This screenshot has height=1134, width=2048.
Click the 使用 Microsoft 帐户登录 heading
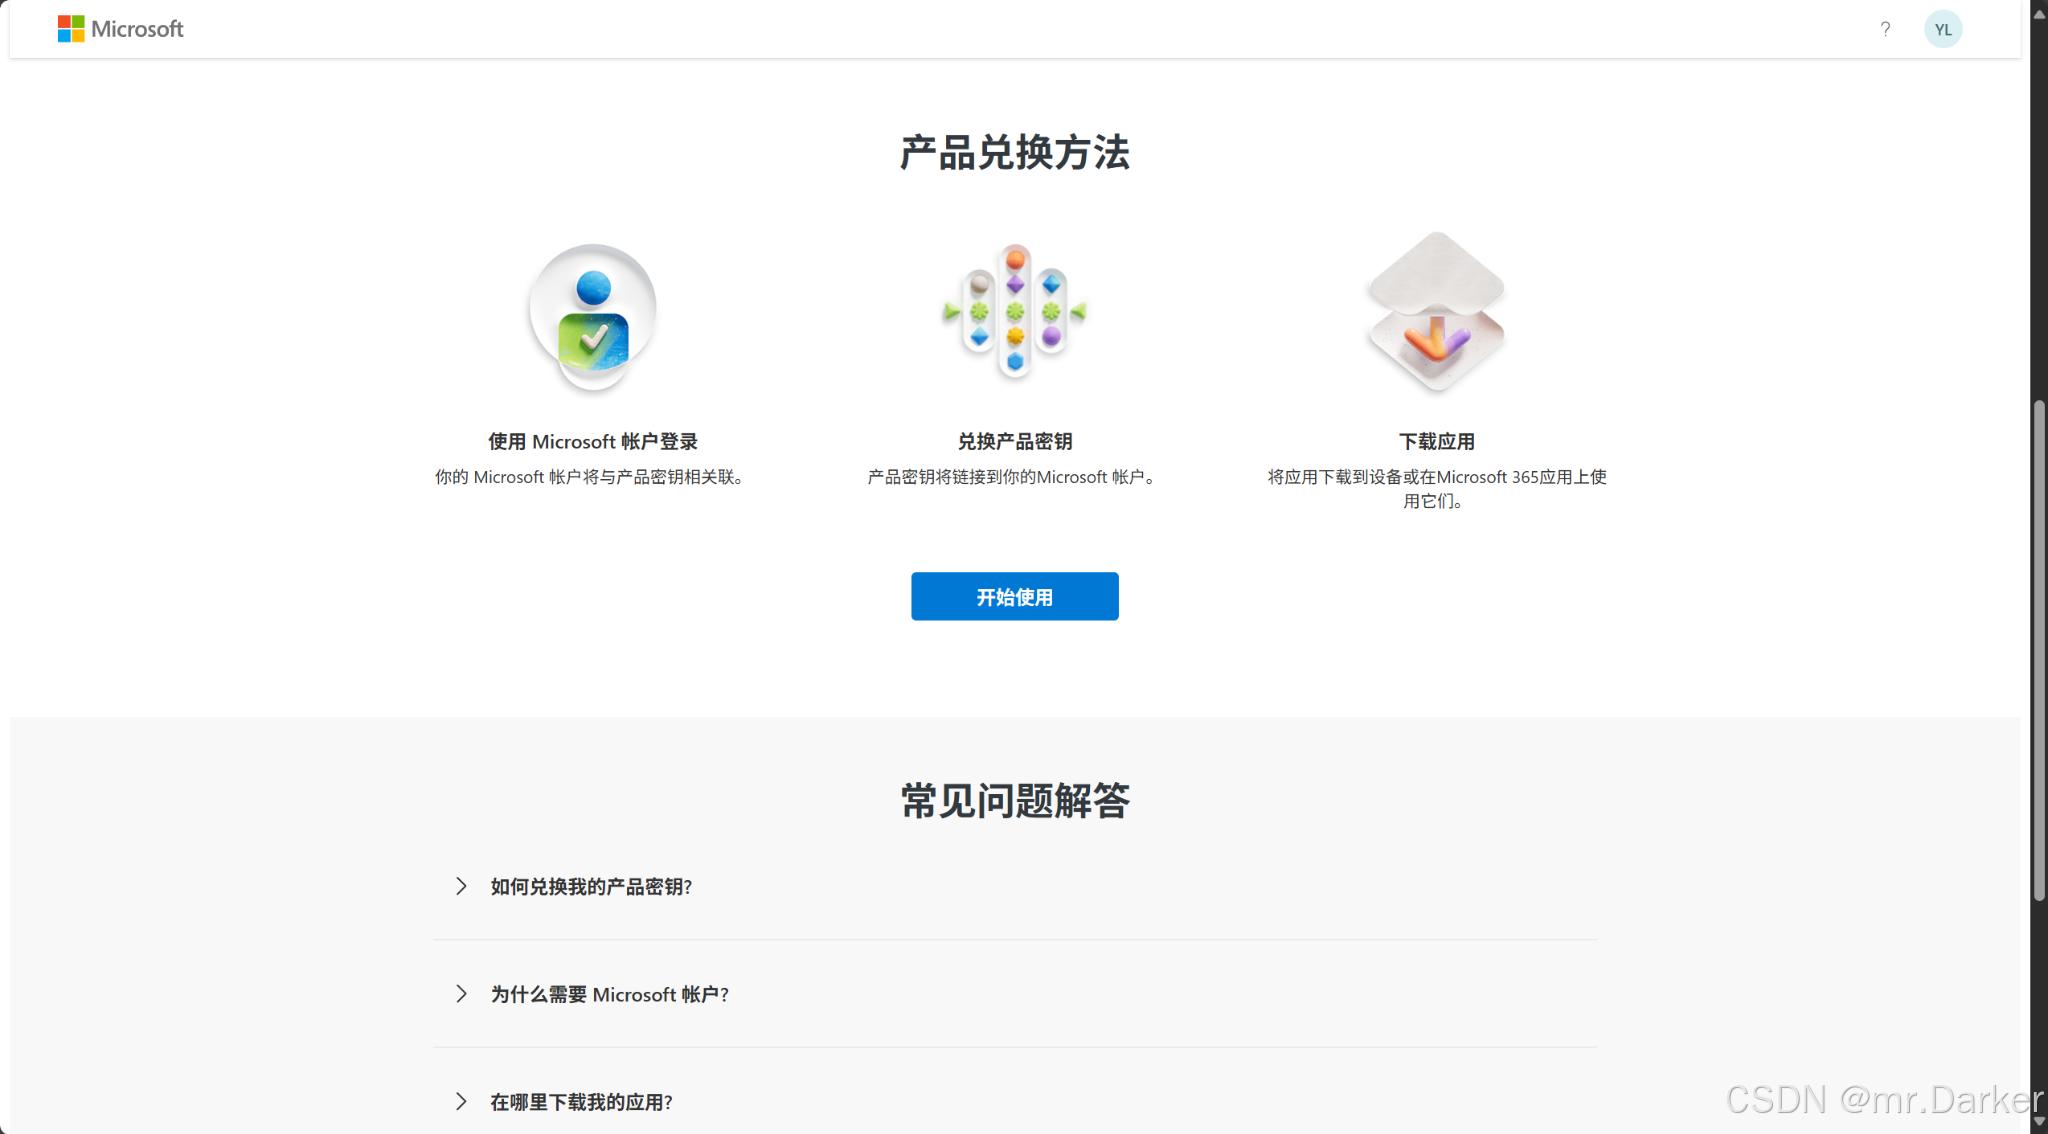point(593,442)
